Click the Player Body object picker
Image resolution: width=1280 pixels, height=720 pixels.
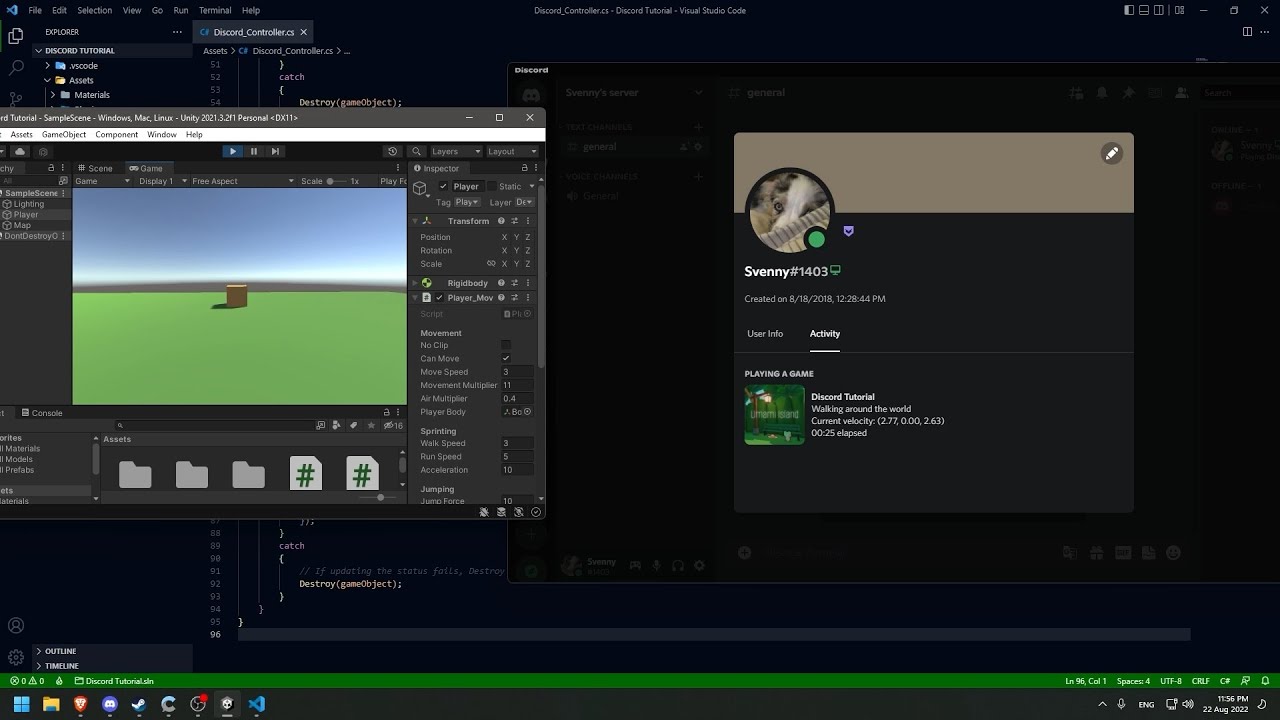[527, 411]
